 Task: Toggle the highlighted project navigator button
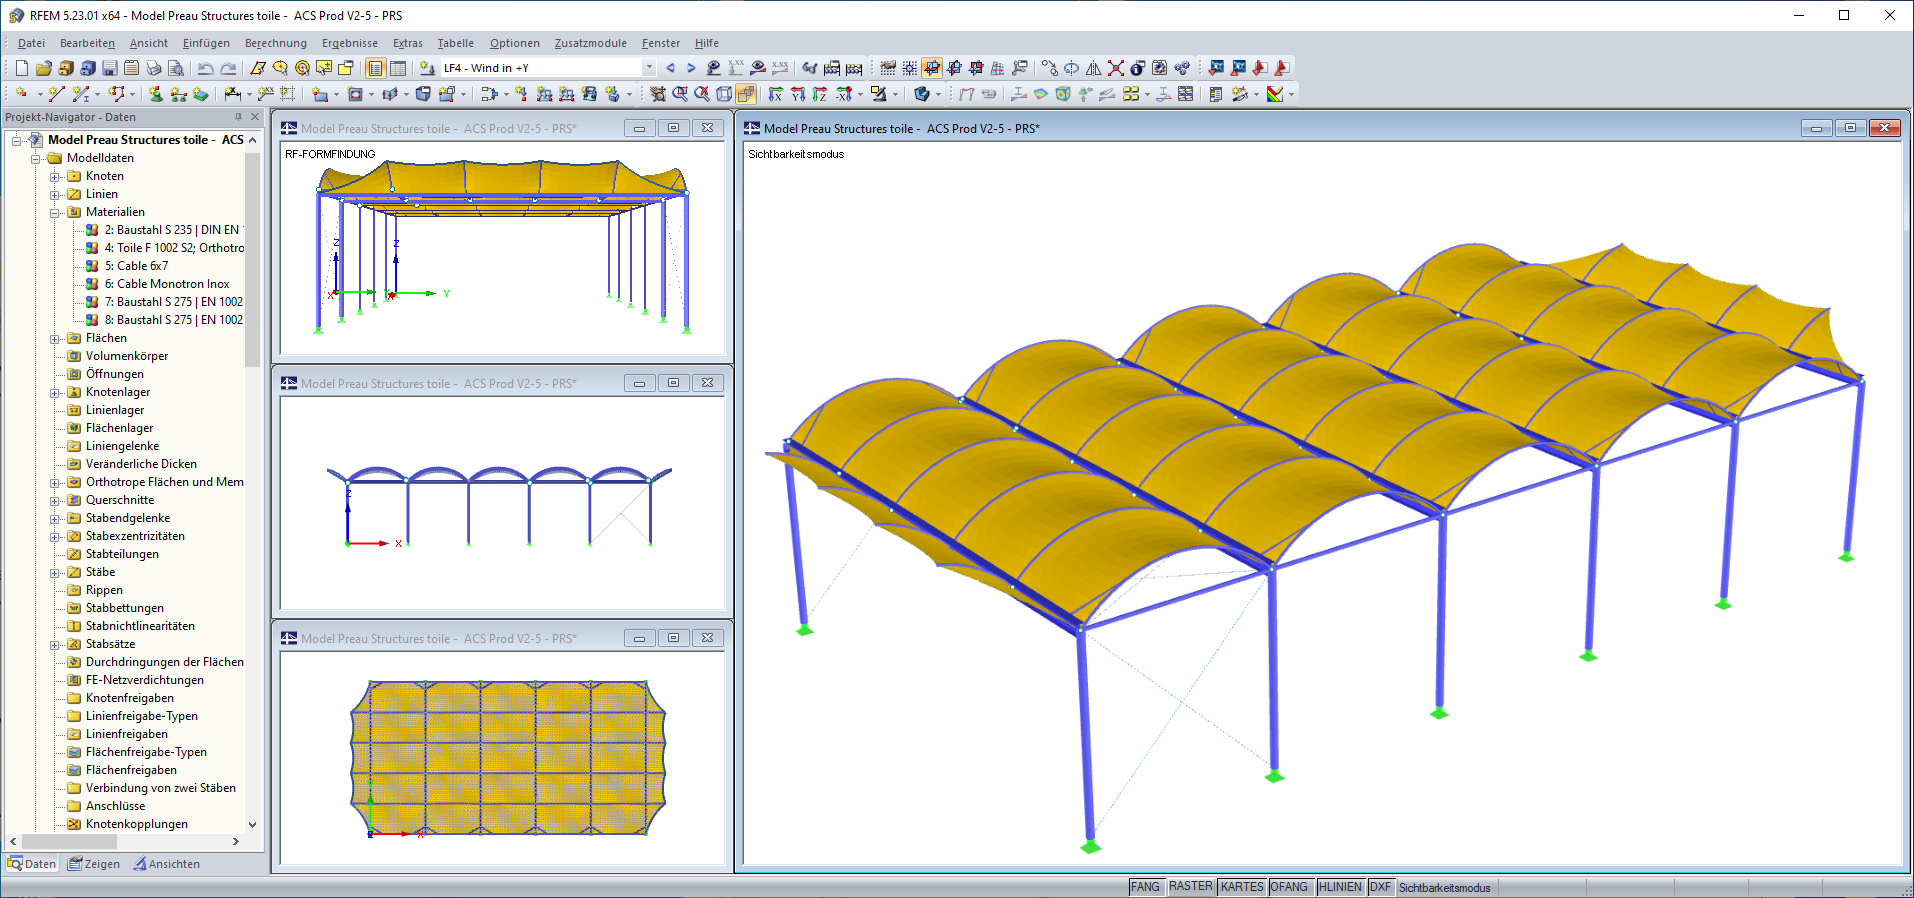[375, 68]
